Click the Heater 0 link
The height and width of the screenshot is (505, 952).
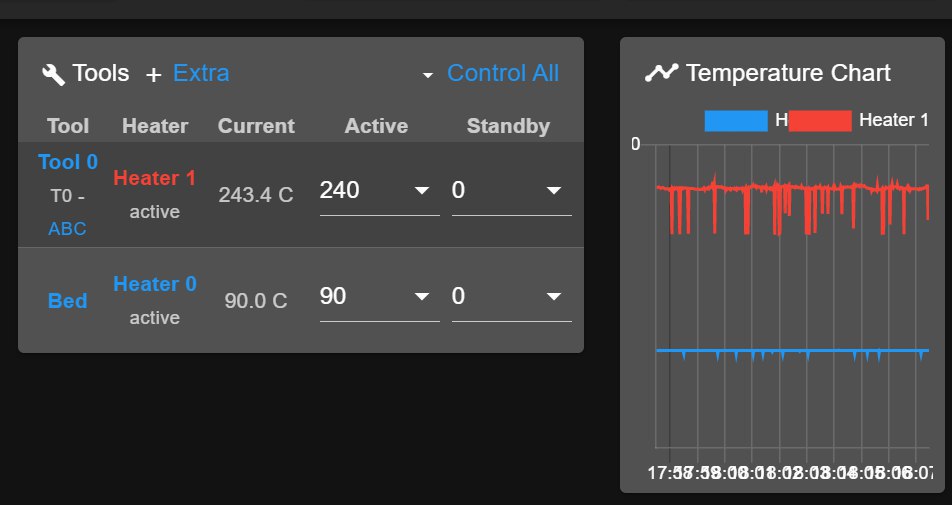[155, 284]
